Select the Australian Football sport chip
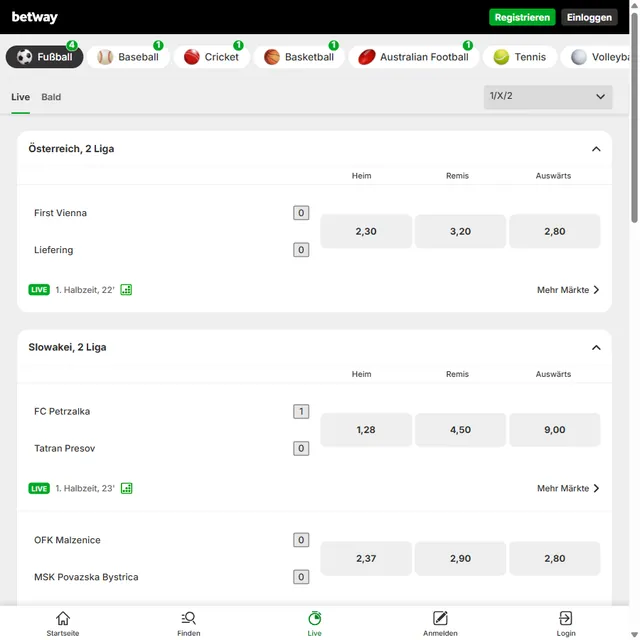 point(413,57)
